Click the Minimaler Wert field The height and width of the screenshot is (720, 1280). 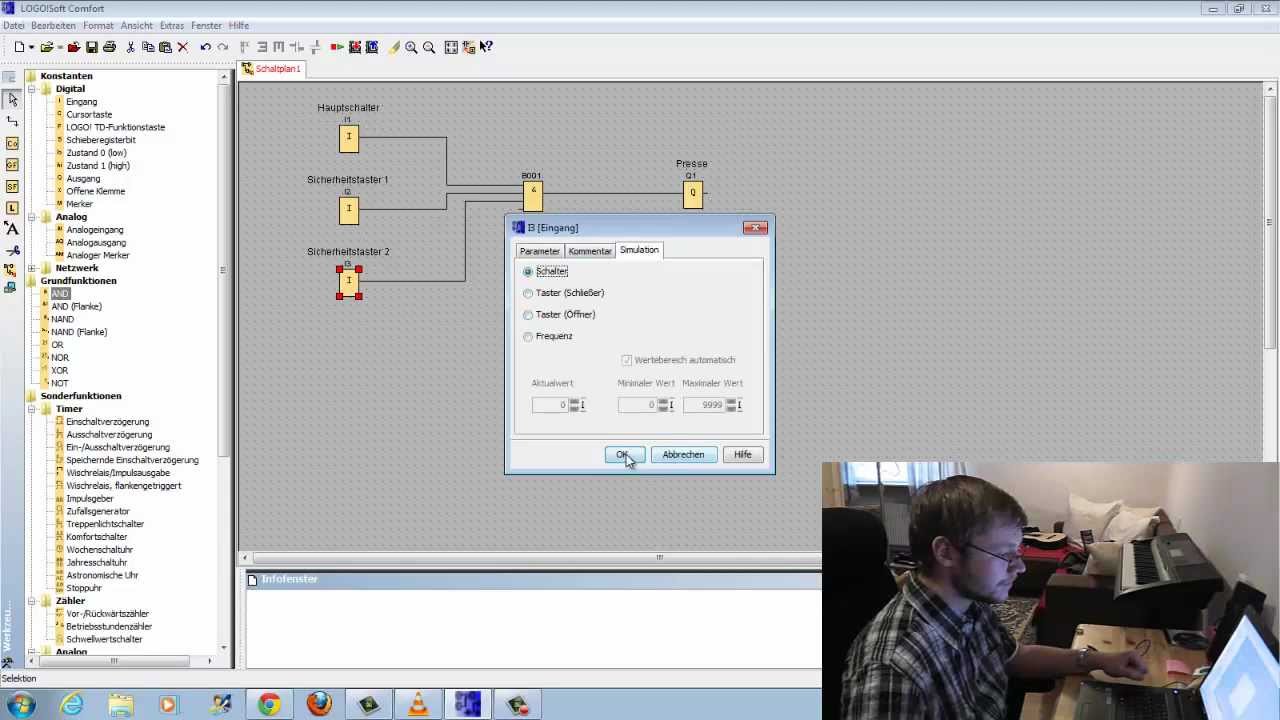[636, 405]
